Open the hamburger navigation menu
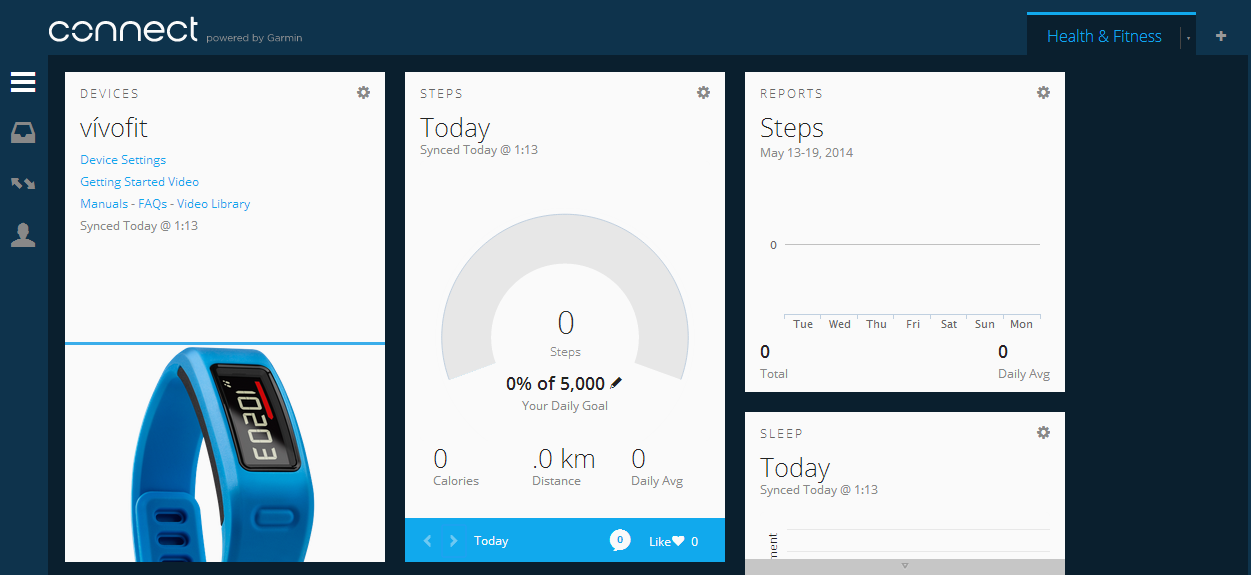 pos(23,82)
